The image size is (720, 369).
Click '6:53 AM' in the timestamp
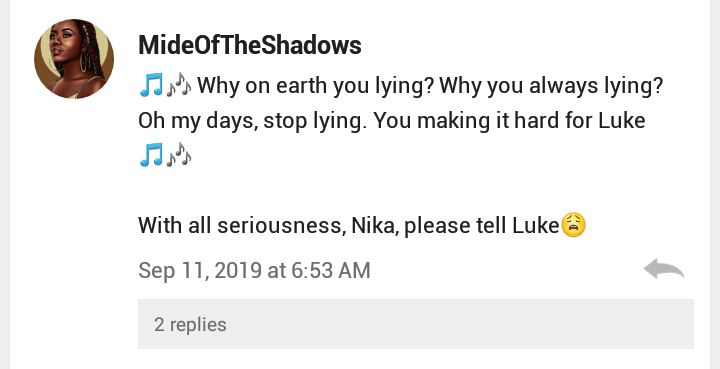tap(331, 270)
